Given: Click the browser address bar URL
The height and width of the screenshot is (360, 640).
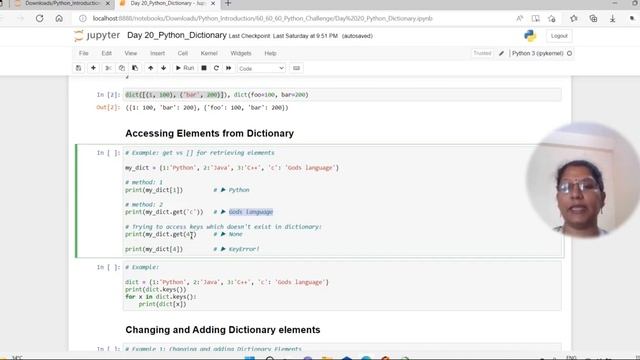Looking at the screenshot, I should pos(262,18).
